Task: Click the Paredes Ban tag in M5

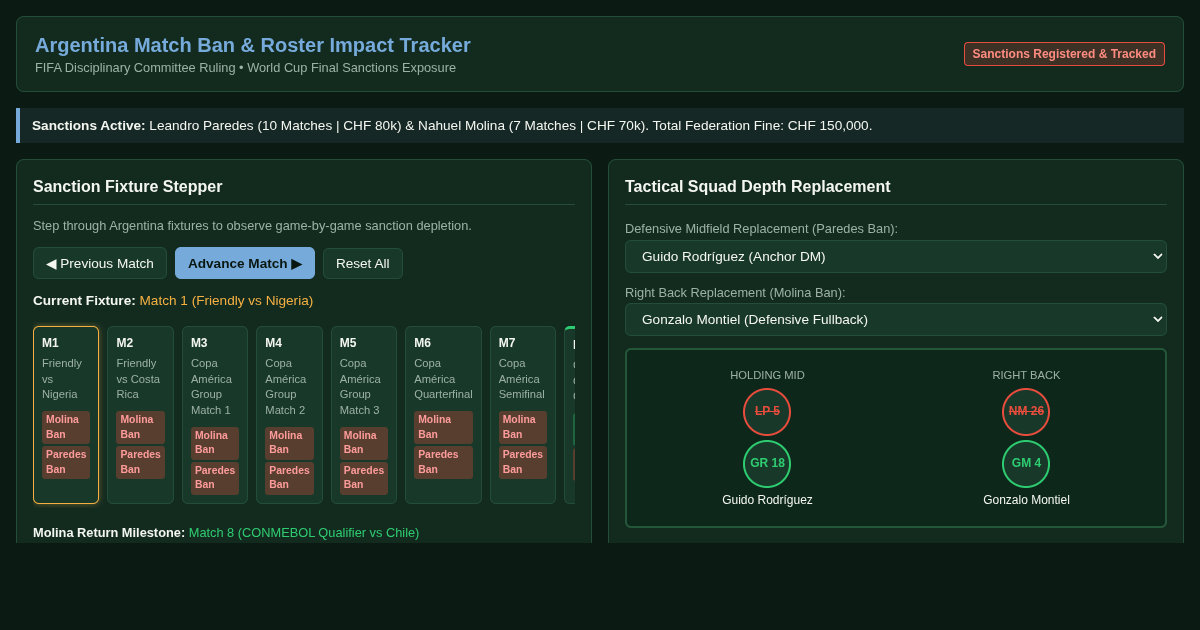Action: [x=364, y=478]
